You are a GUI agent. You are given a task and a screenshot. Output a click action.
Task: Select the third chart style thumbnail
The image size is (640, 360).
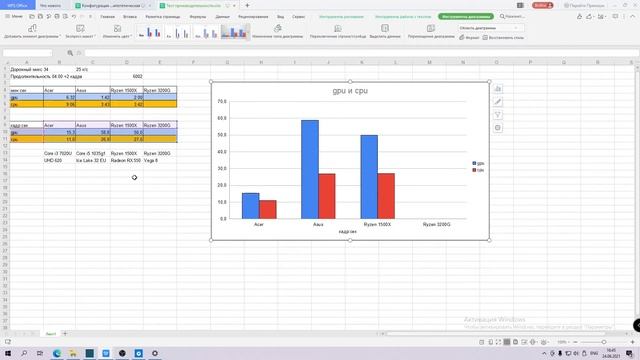point(207,32)
